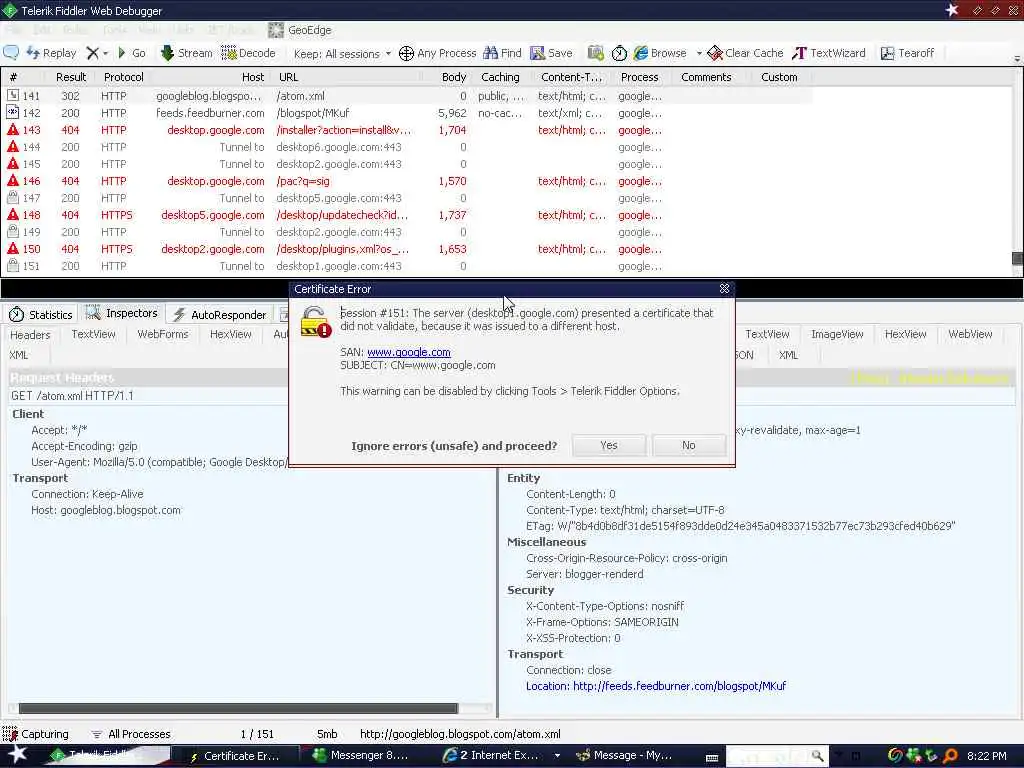Image resolution: width=1024 pixels, height=768 pixels.
Task: Open response XML tab
Action: point(788,355)
